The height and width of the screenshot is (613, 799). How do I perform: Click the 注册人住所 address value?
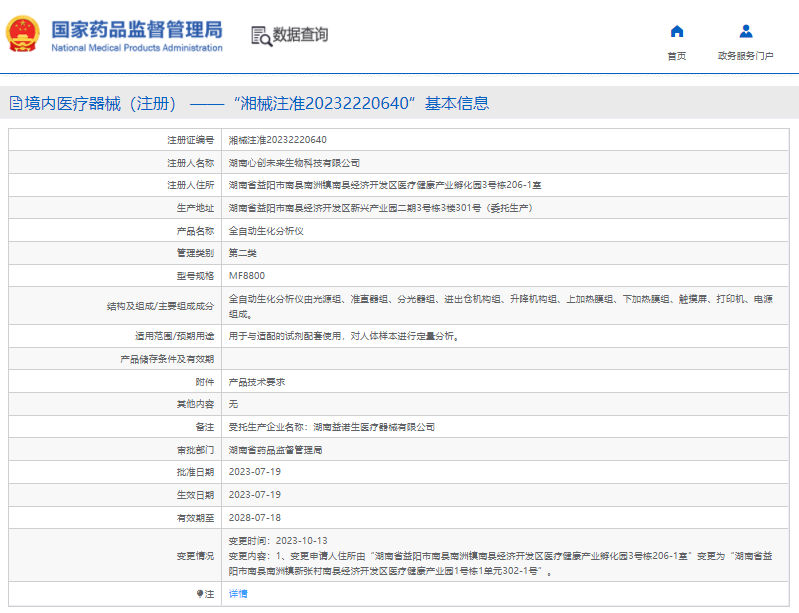click(385, 185)
